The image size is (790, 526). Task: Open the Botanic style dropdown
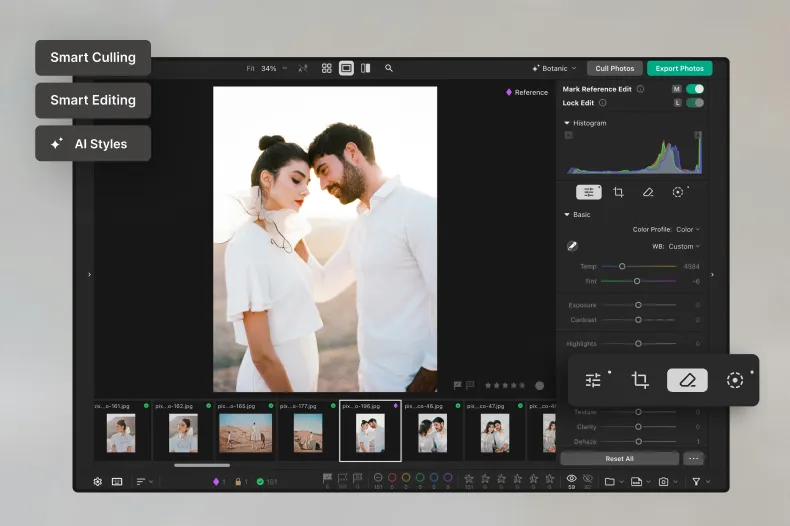click(x=554, y=68)
